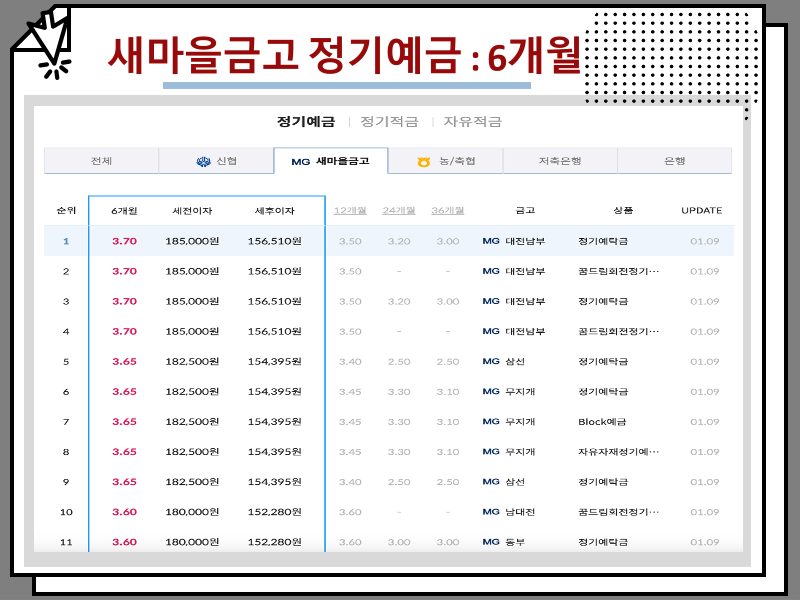Click the 01.09 update date in rank 6 row
This screenshot has height=600, width=800.
[x=705, y=391]
